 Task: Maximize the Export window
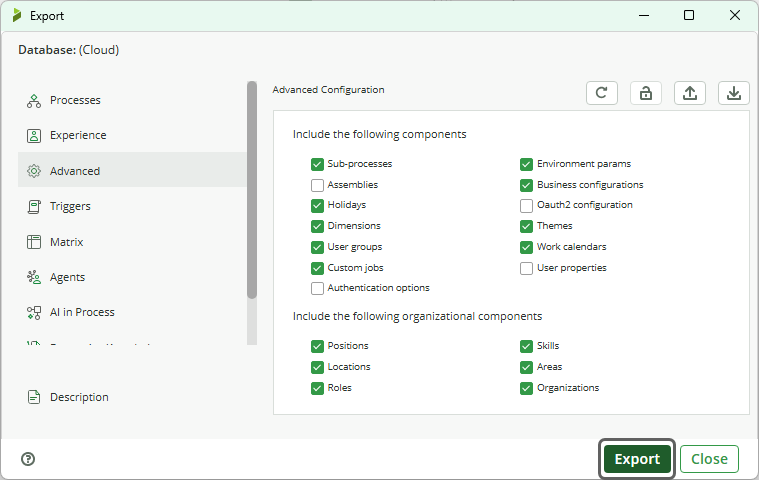click(689, 15)
